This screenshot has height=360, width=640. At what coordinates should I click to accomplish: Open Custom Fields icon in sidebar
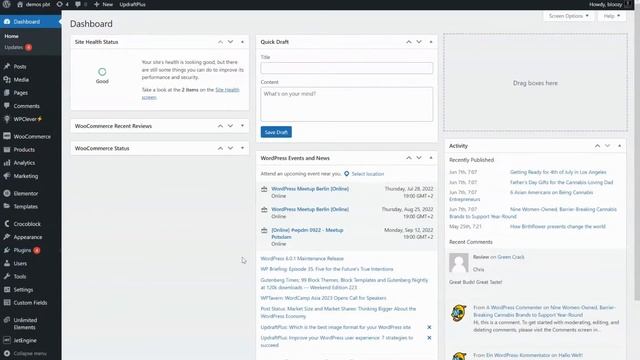pyautogui.click(x=7, y=302)
